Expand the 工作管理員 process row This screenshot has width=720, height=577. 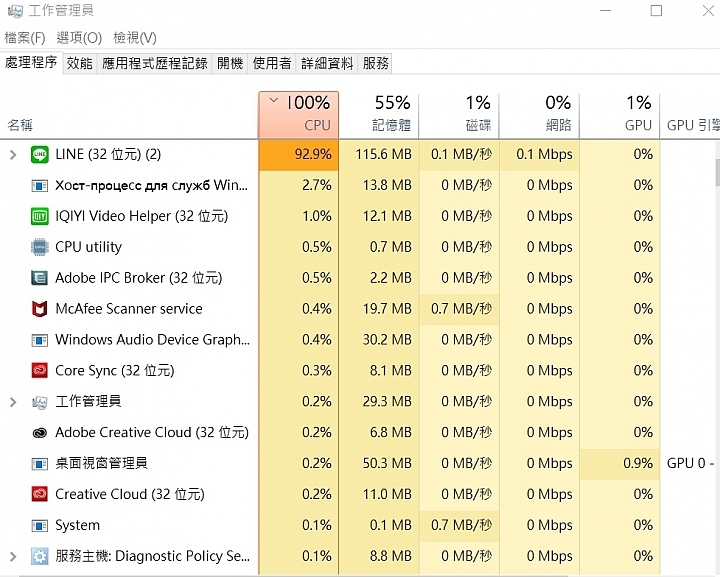click(x=13, y=402)
